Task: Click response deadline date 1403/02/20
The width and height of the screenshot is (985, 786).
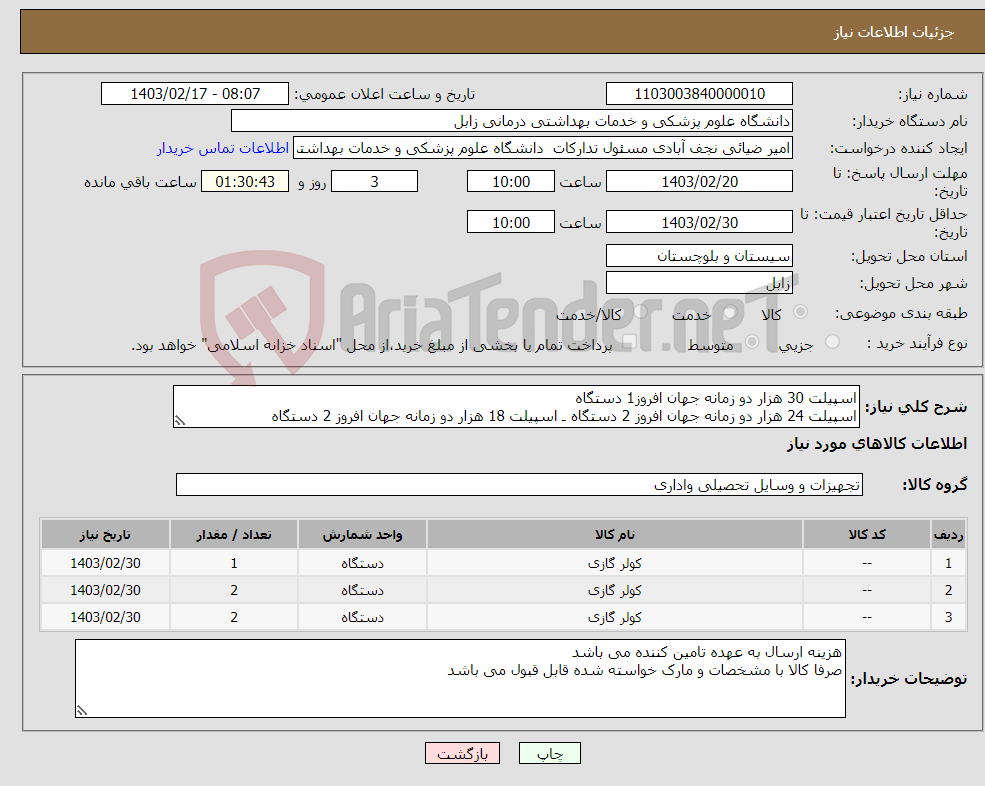Action: [x=699, y=182]
